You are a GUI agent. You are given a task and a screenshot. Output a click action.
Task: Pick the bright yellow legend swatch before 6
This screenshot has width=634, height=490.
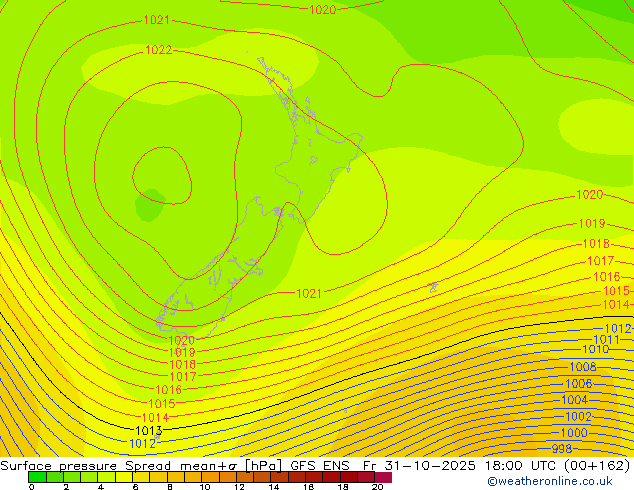click(124, 477)
